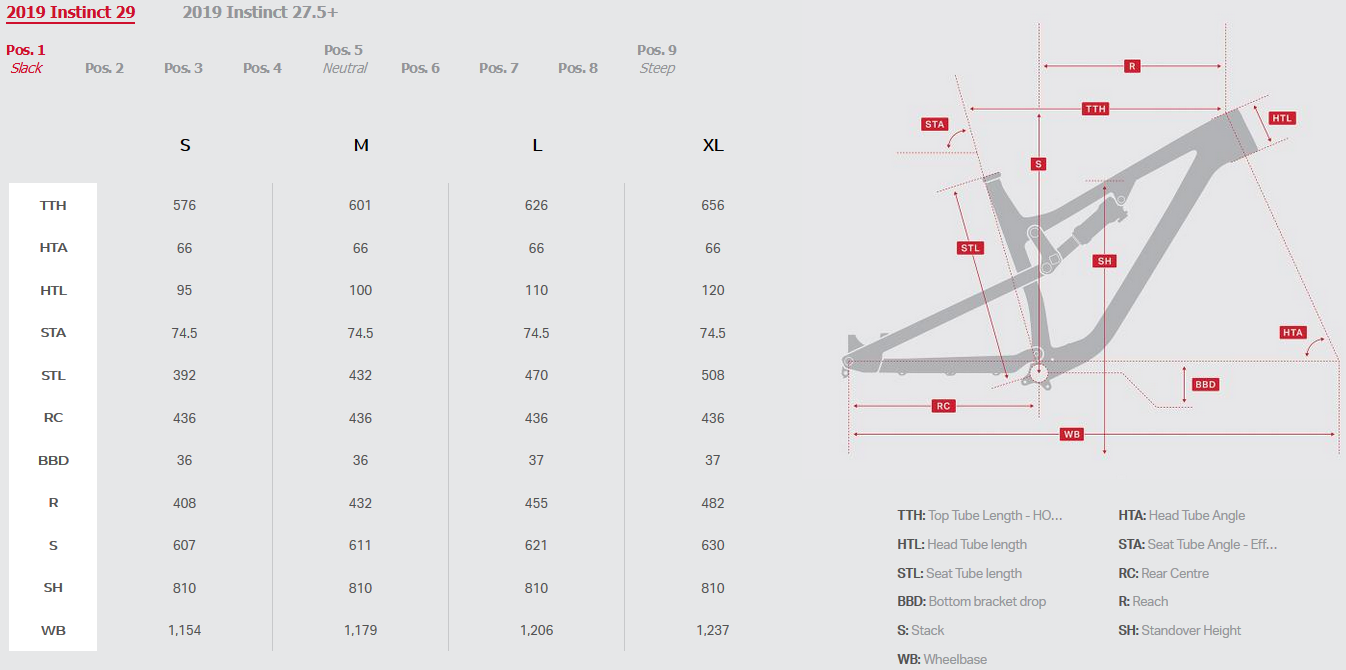Viewport: 1346px width, 670px height.
Task: Choose Pos. 1 Slack geometry position
Action: pyautogui.click(x=26, y=59)
